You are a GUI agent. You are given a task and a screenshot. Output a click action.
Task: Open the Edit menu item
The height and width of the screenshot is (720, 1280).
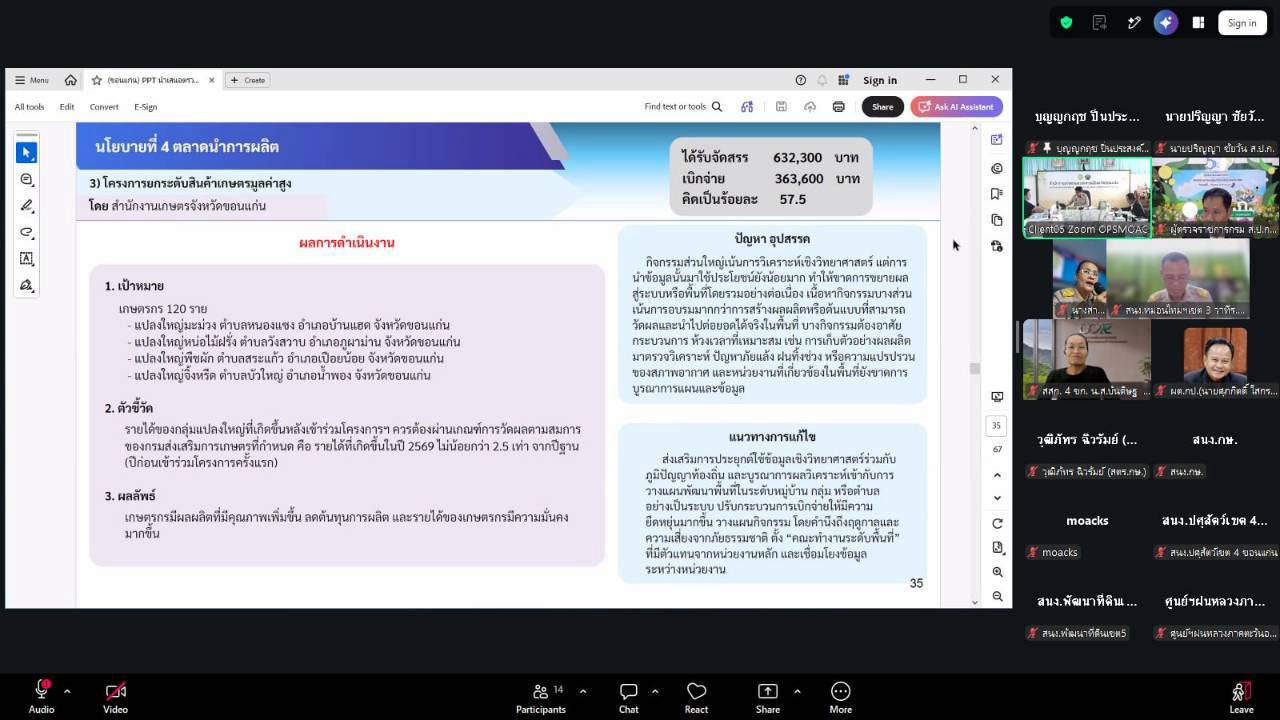[x=67, y=107]
